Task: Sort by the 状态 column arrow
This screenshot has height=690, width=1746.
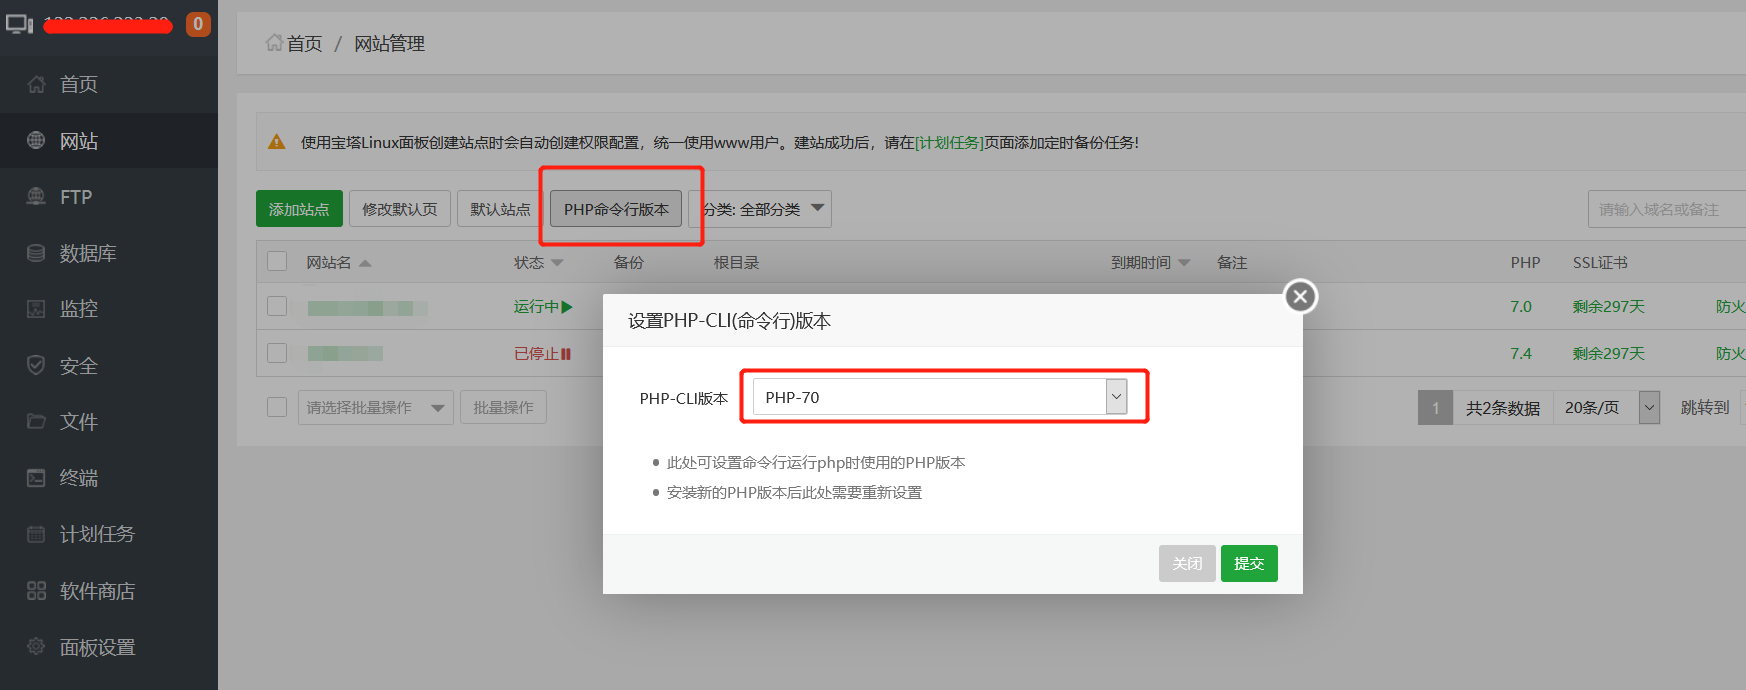Action: (x=557, y=263)
